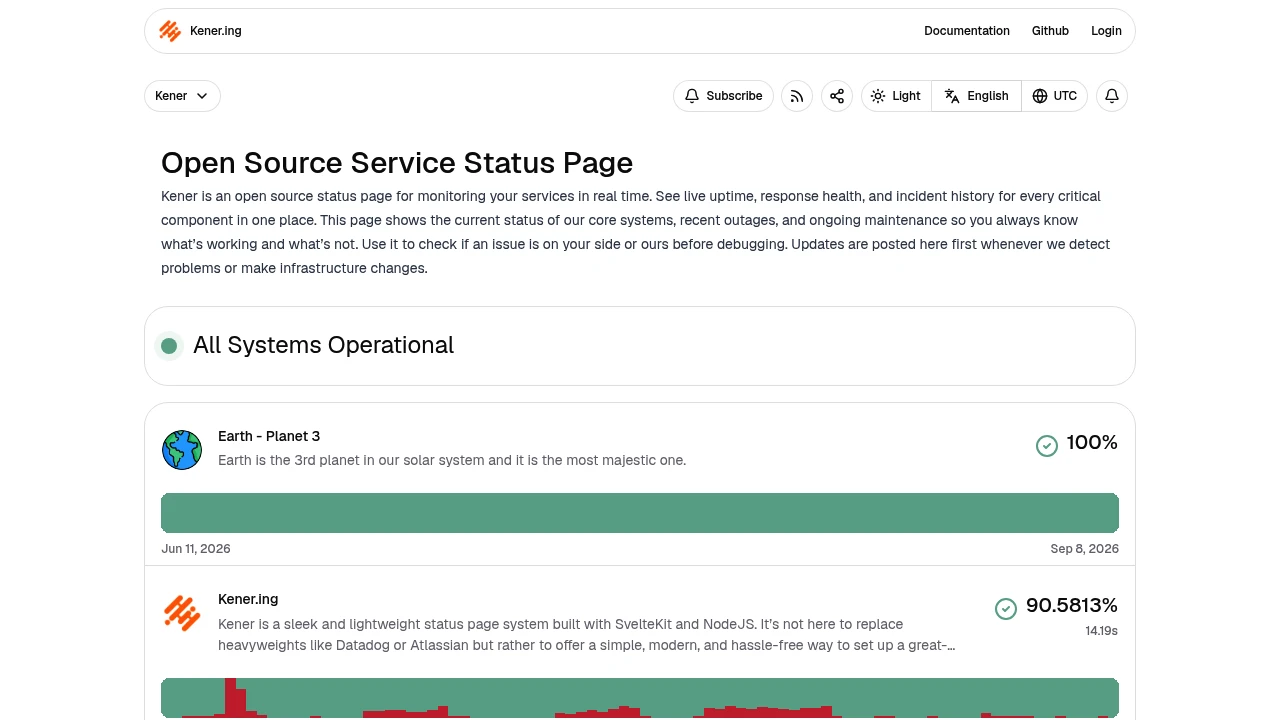The width and height of the screenshot is (1280, 720).
Task: Select the 14.19s response time
Action: (1101, 631)
